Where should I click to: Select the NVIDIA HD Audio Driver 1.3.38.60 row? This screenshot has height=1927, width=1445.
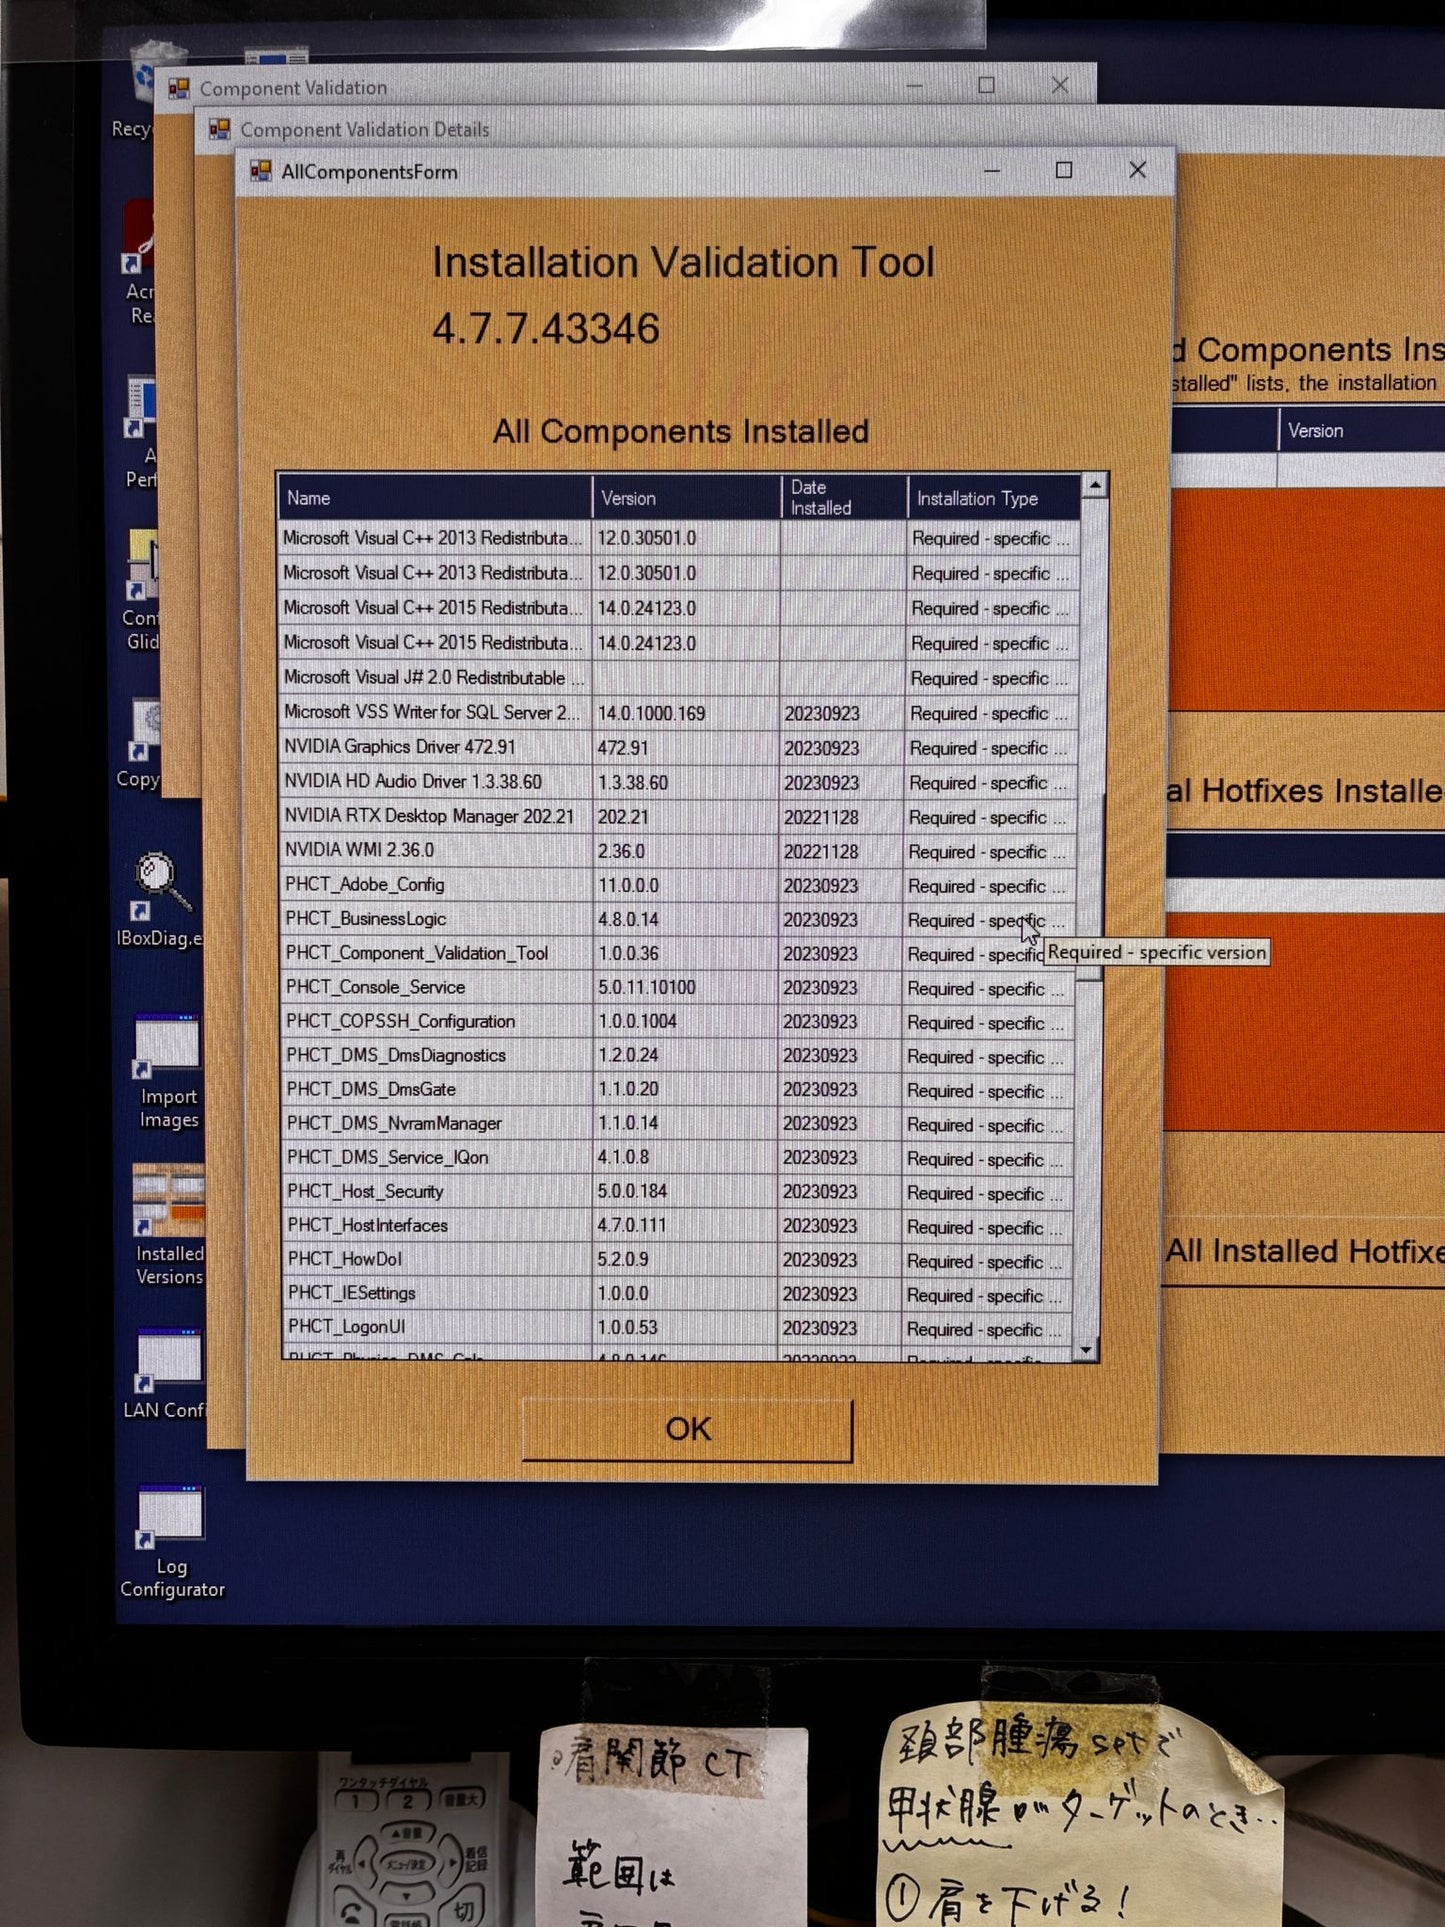679,782
